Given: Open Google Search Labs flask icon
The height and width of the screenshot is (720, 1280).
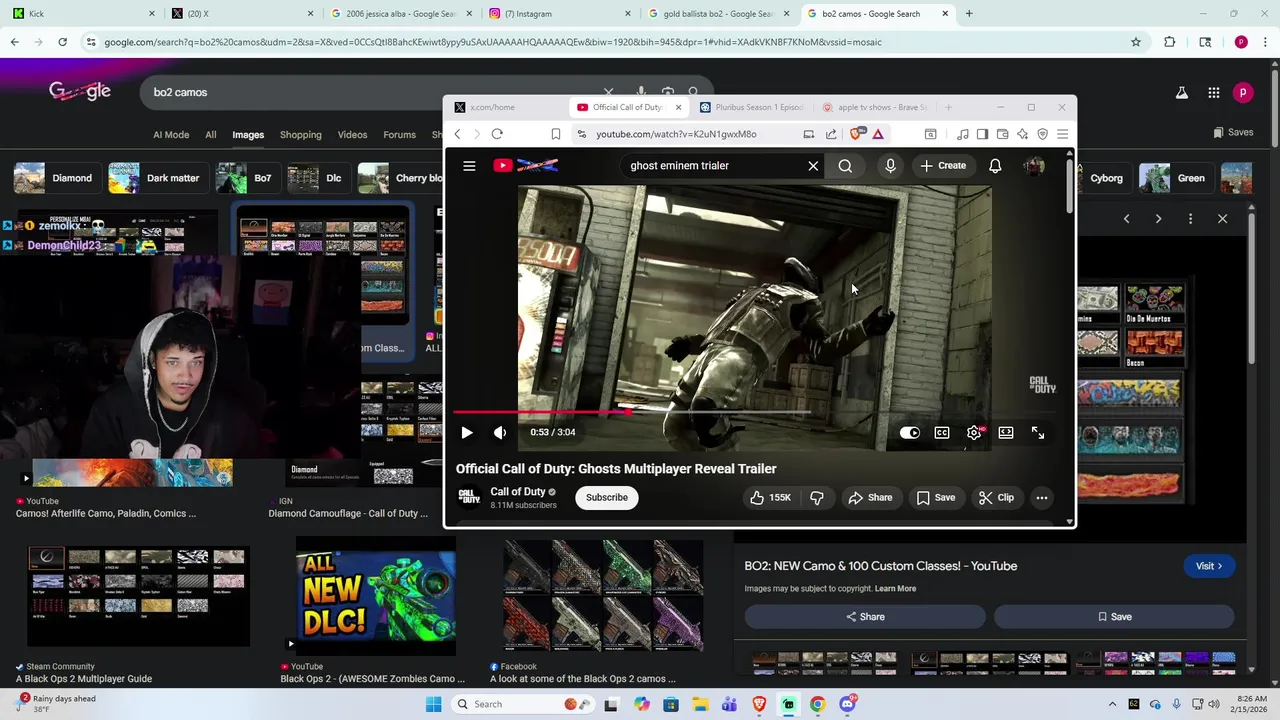Looking at the screenshot, I should click(1182, 92).
